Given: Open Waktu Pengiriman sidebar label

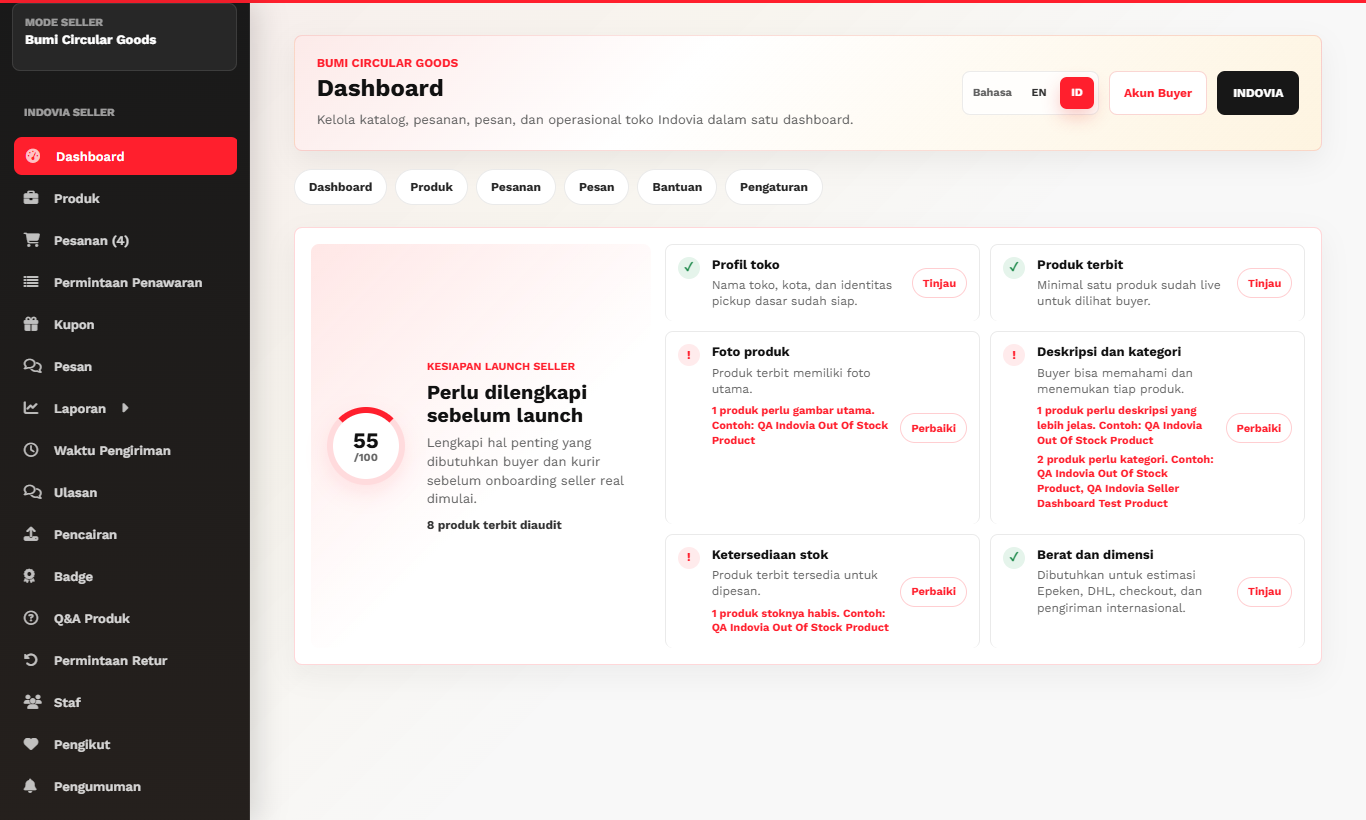Looking at the screenshot, I should [112, 451].
